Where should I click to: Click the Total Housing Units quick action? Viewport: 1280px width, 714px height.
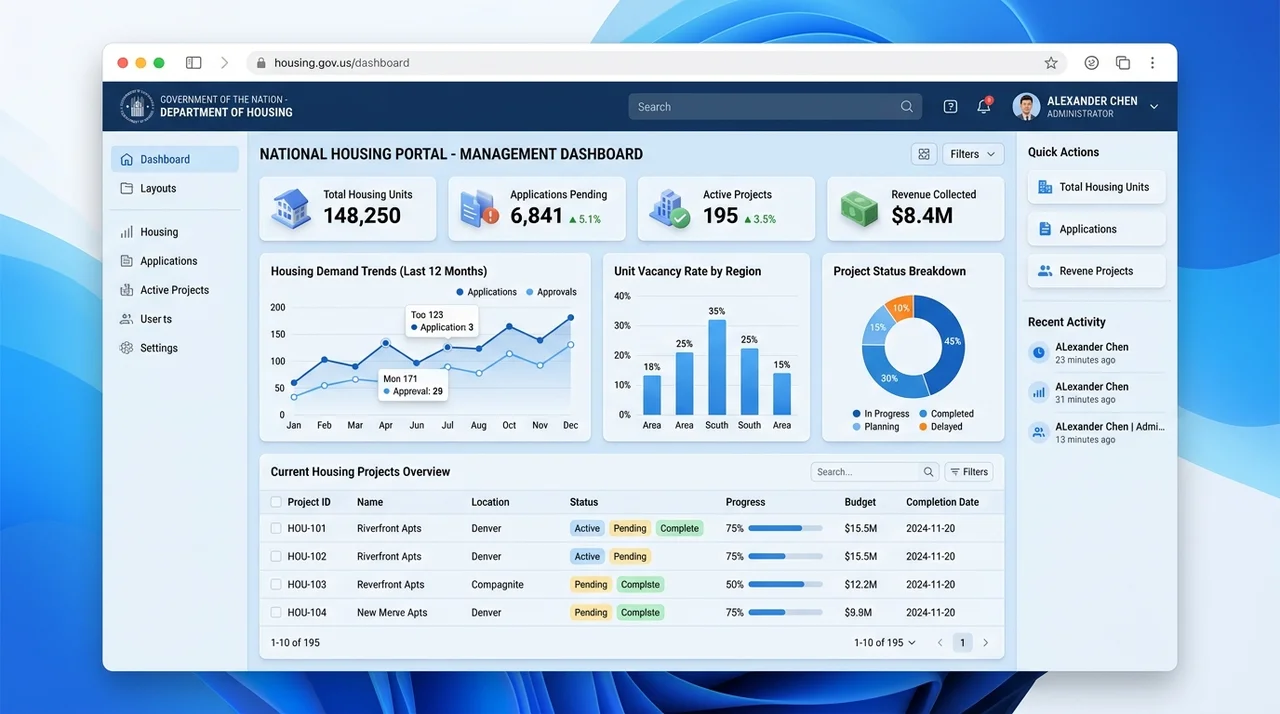1096,187
